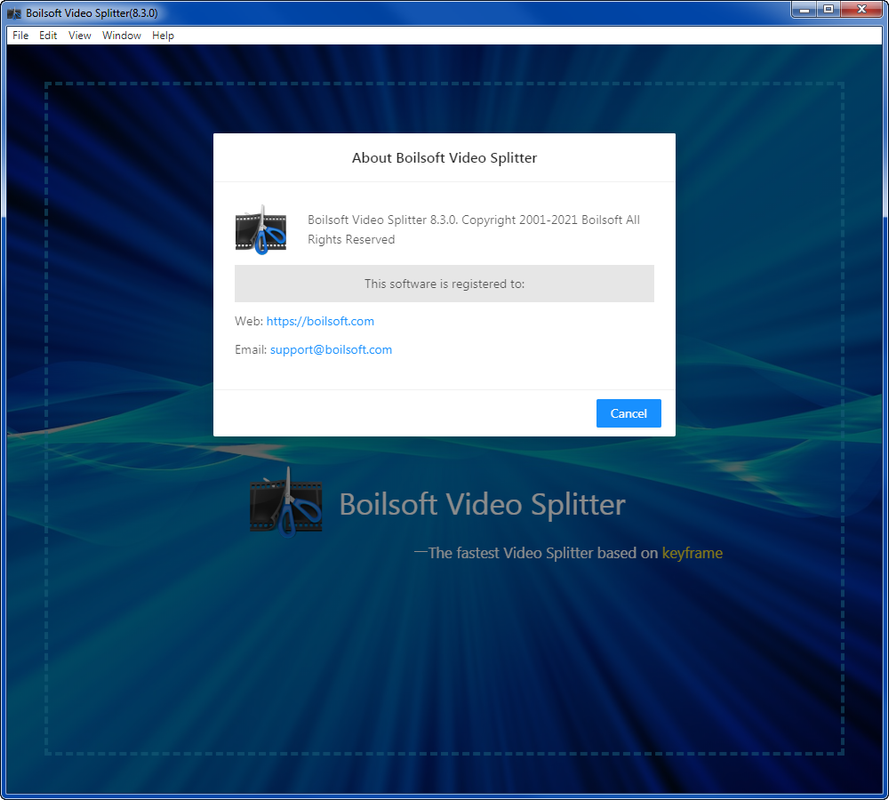This screenshot has height=800, width=889.
Task: Click the large Boilsoft logo icon on background
Action: click(286, 502)
